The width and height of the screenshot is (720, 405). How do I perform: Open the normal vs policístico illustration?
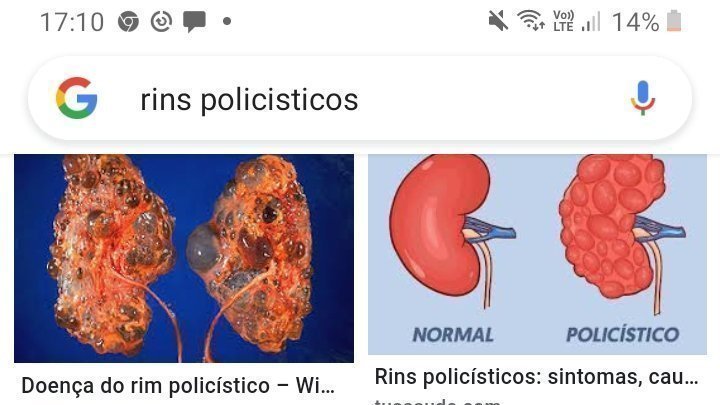click(537, 254)
